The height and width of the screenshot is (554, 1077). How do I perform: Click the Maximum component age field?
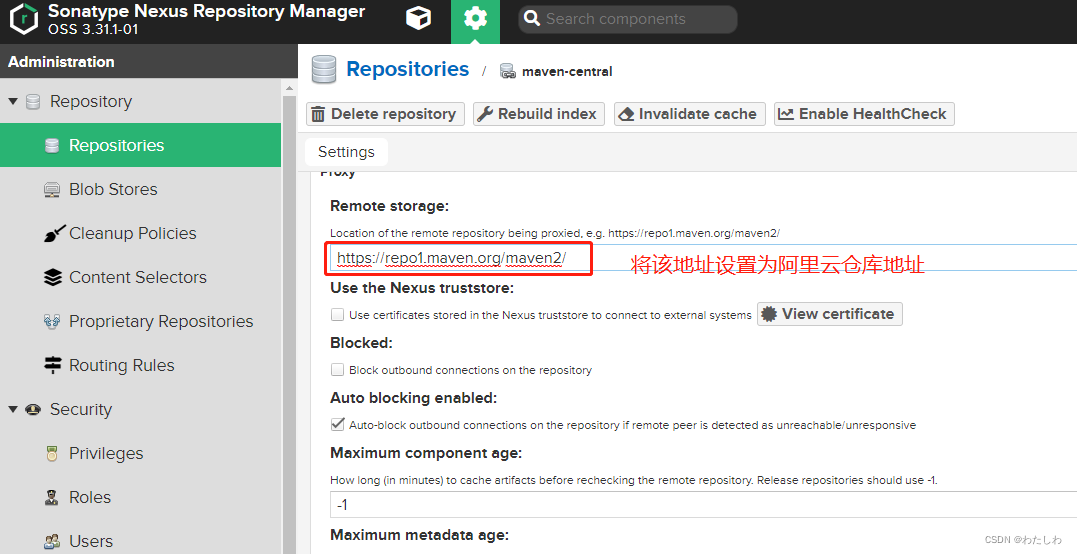coord(703,505)
